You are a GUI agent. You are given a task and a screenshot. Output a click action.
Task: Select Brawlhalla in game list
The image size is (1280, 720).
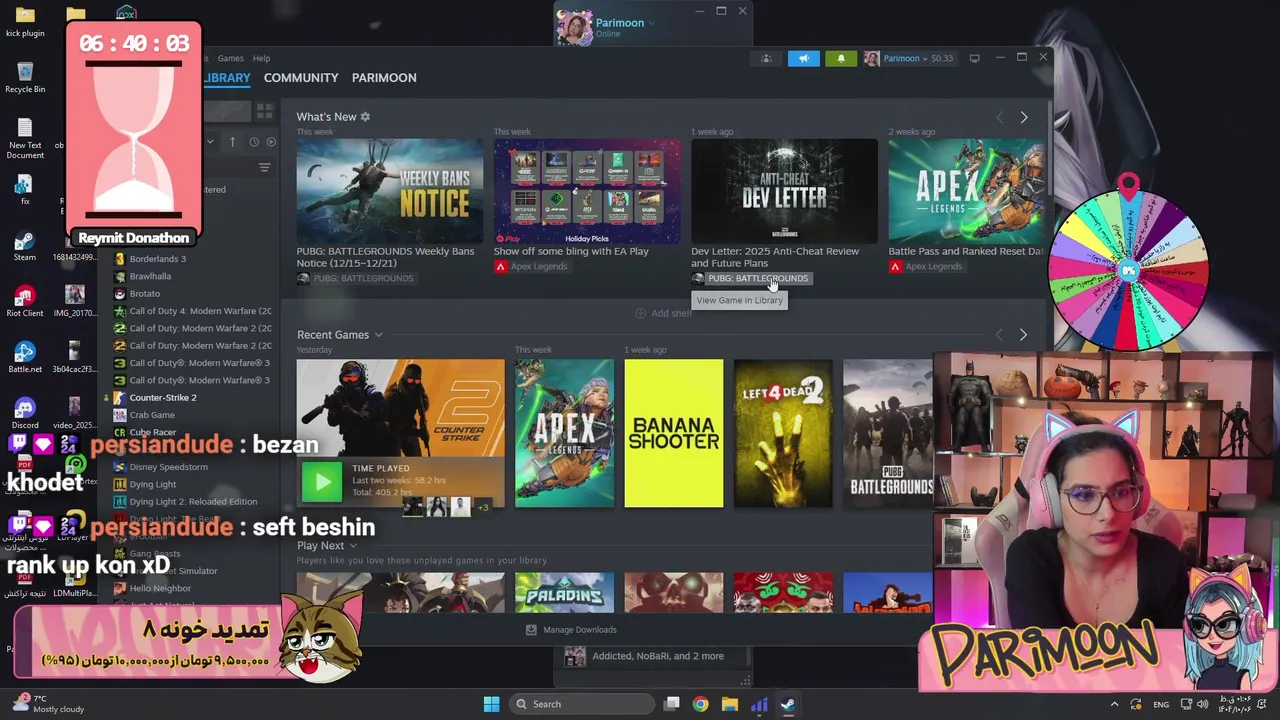point(150,276)
